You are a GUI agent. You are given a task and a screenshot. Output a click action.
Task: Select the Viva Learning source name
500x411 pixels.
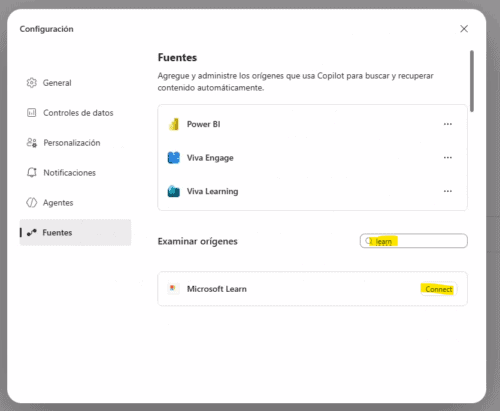(x=212, y=191)
